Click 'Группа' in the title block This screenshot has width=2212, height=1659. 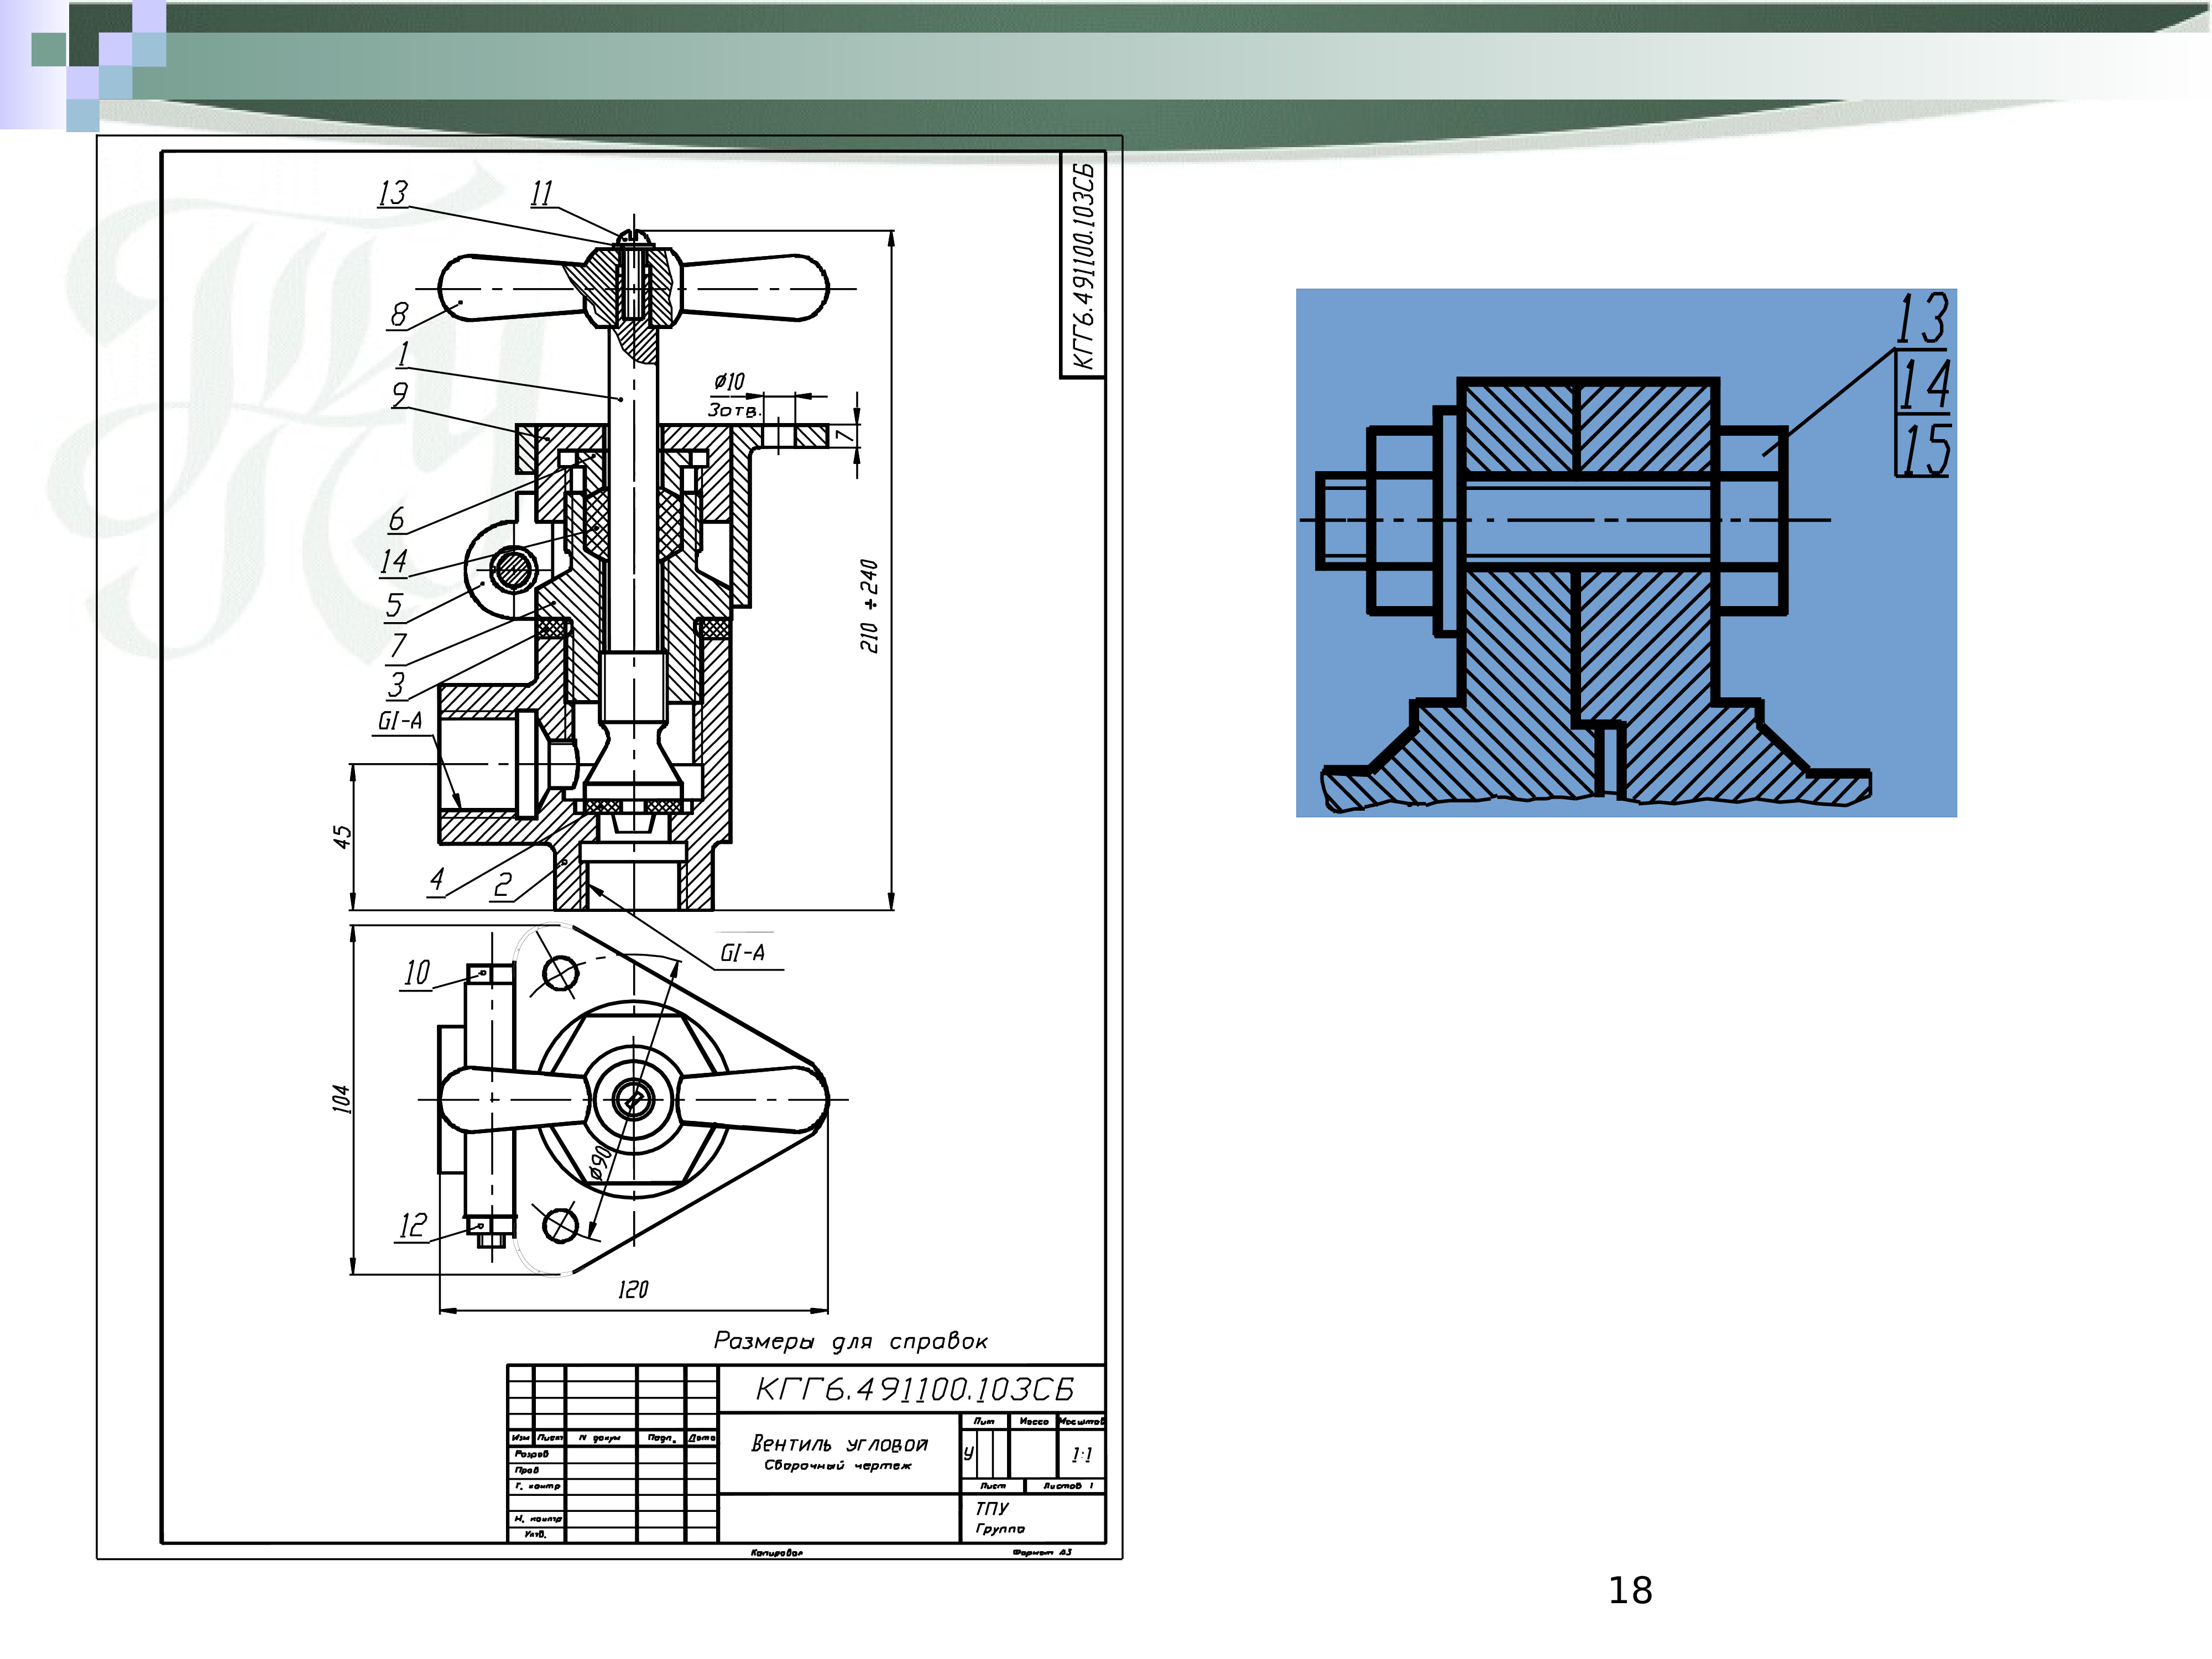(1000, 1529)
